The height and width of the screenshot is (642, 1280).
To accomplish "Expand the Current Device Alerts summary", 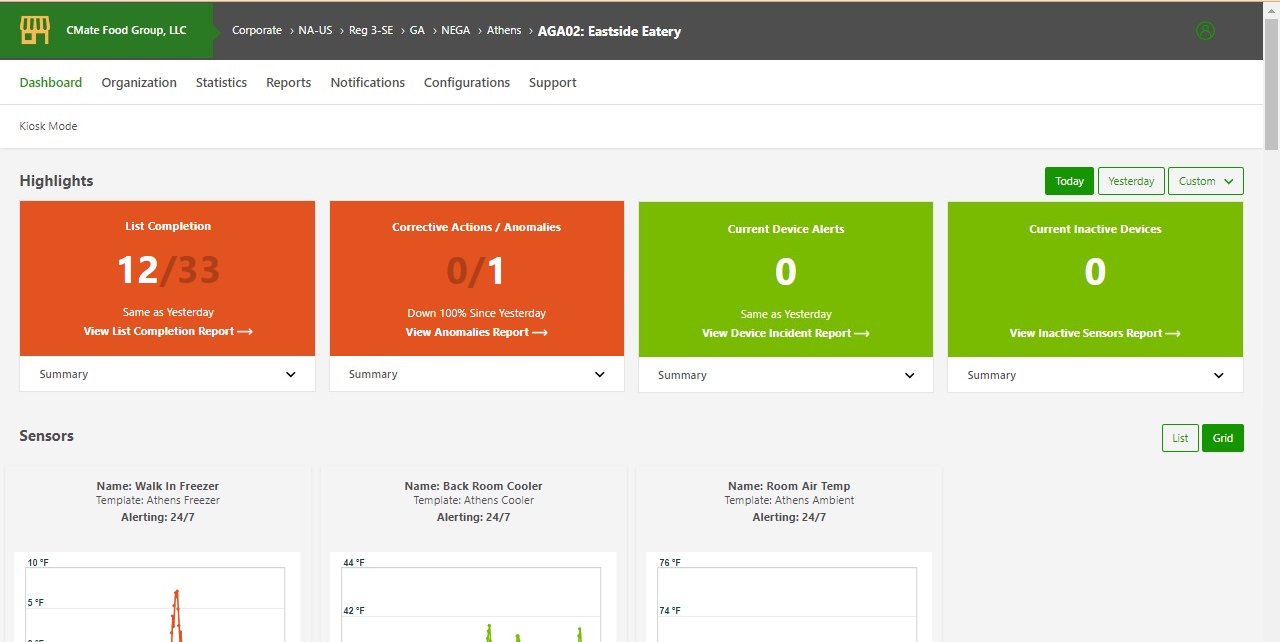I will [x=909, y=376].
